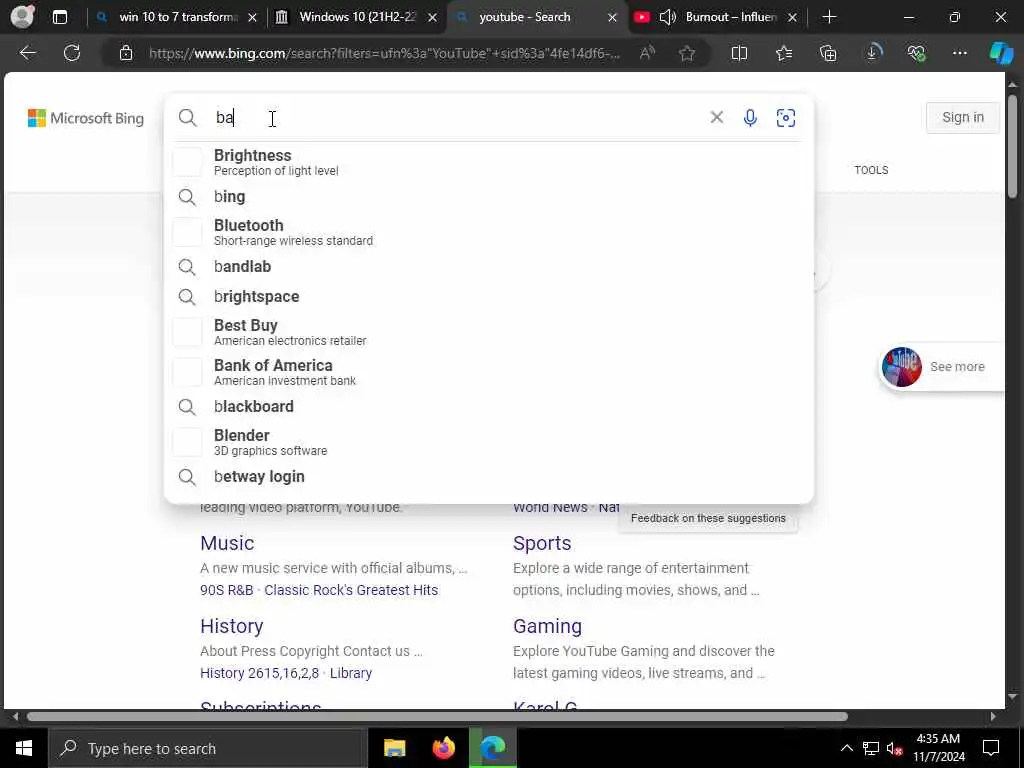The image size is (1024, 768).
Task: Pick the 'blackboard' suggestion
Action: 488,406
